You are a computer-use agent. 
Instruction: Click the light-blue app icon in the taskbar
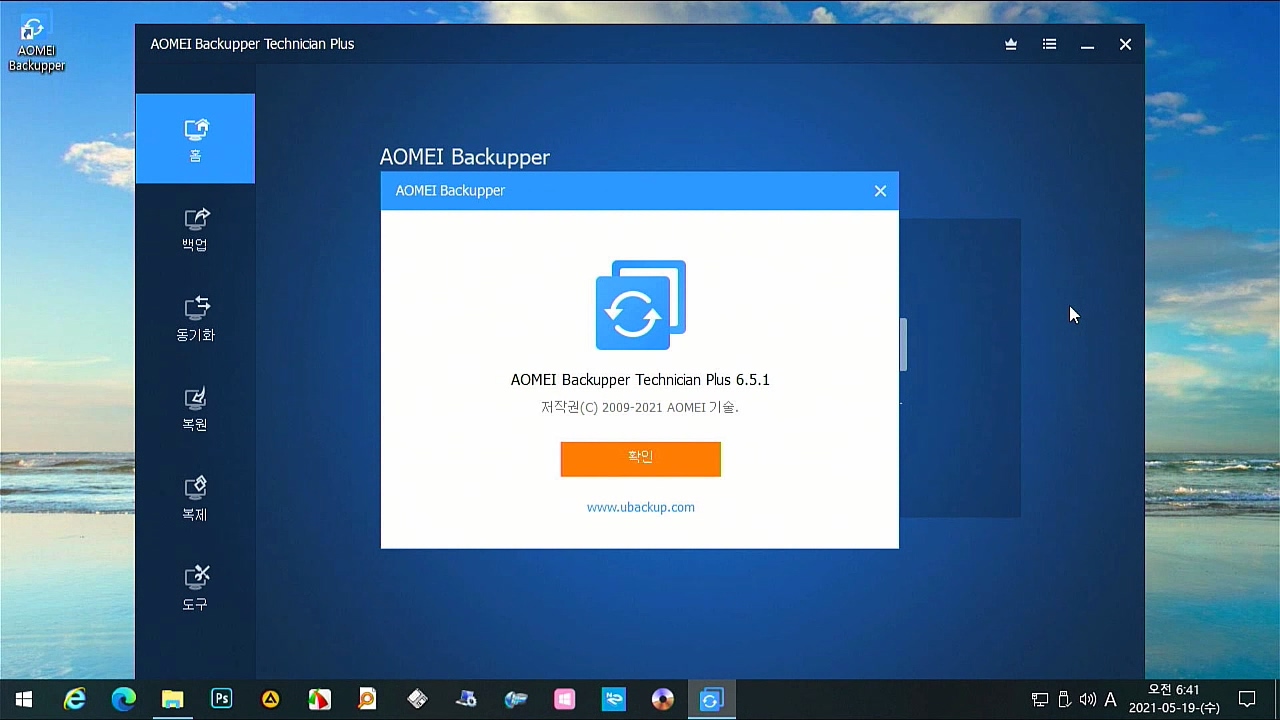click(x=613, y=699)
